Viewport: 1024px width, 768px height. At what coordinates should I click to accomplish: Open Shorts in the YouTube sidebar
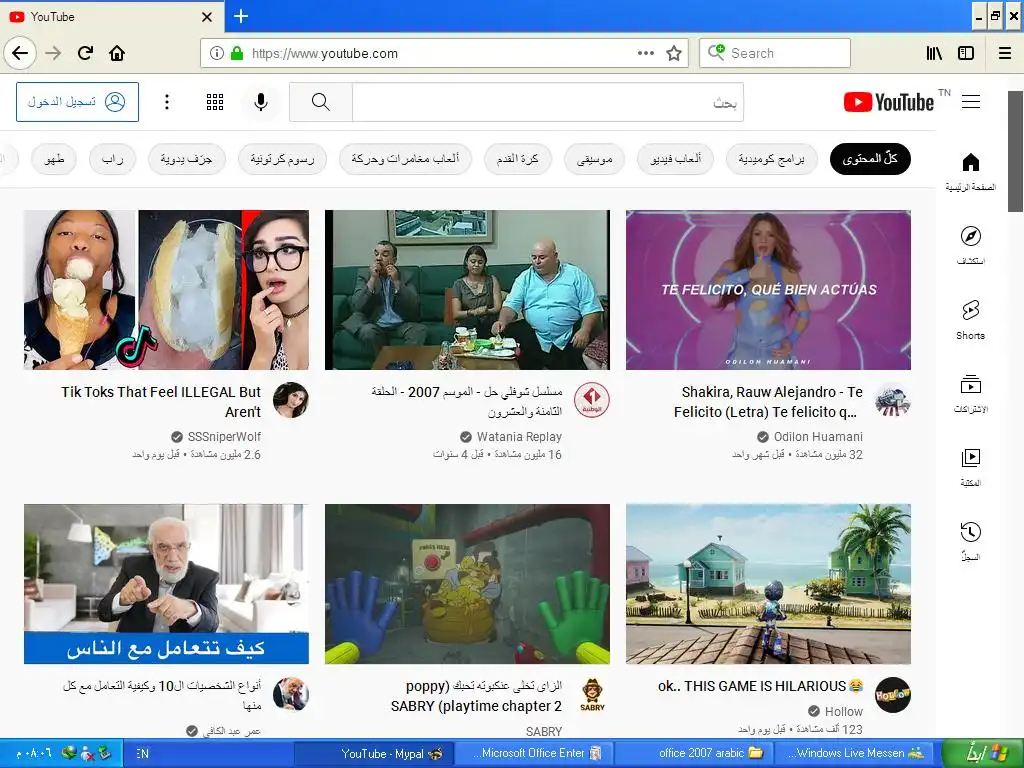click(x=970, y=319)
